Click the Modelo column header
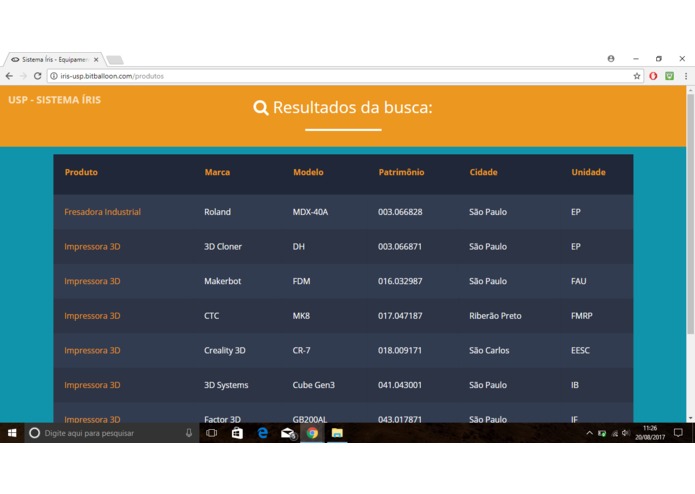This screenshot has width=695, height=494. coord(308,172)
